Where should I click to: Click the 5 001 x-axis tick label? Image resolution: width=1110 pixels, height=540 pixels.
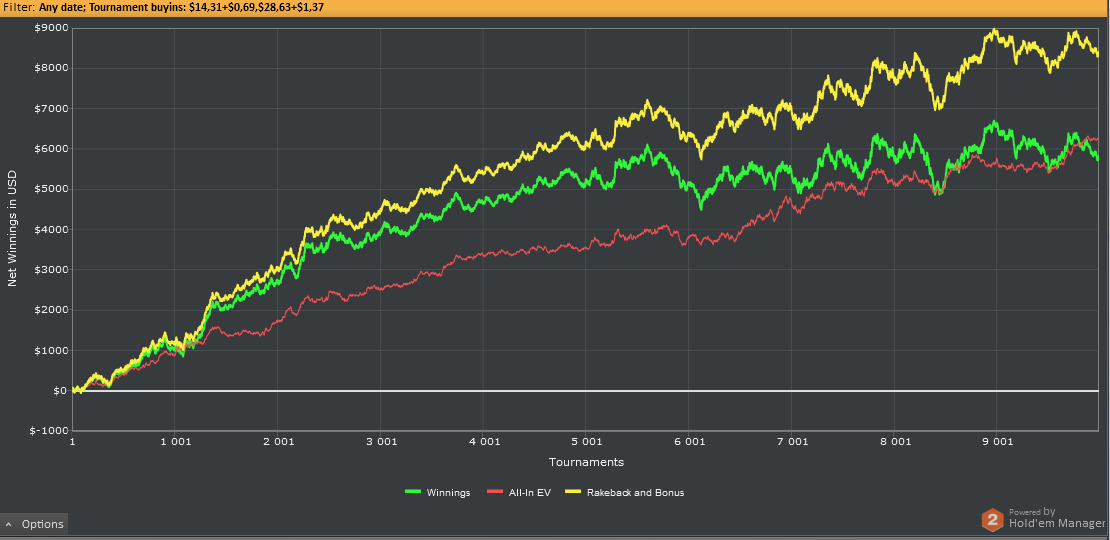pyautogui.click(x=586, y=441)
